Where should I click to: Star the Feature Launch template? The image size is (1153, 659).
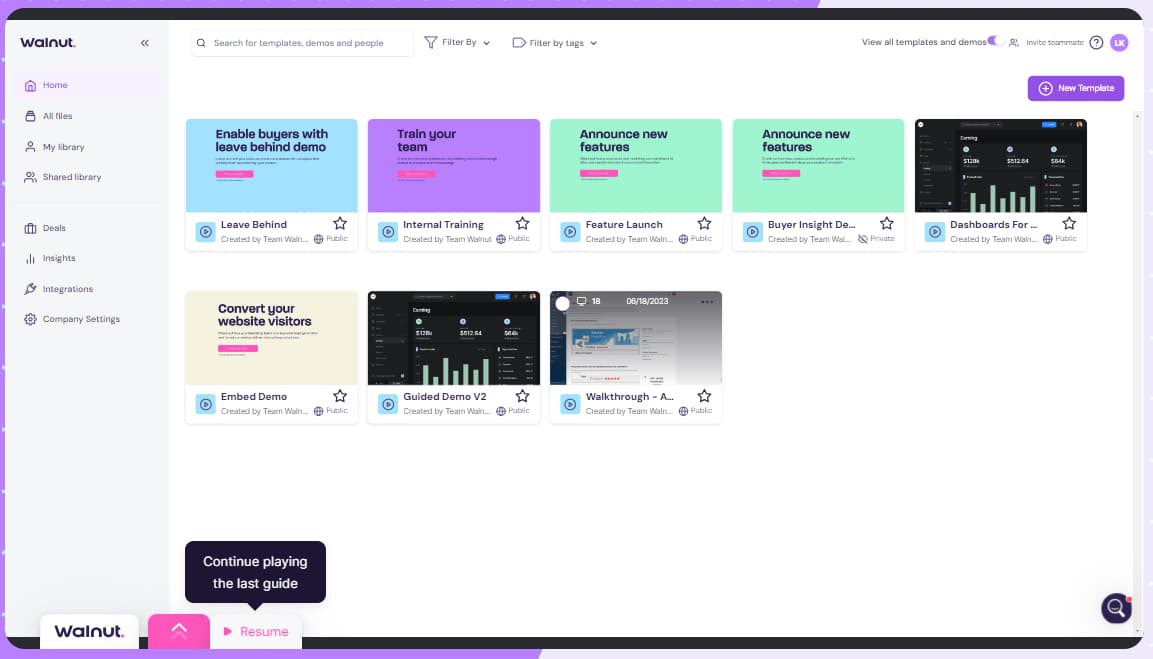pos(704,224)
